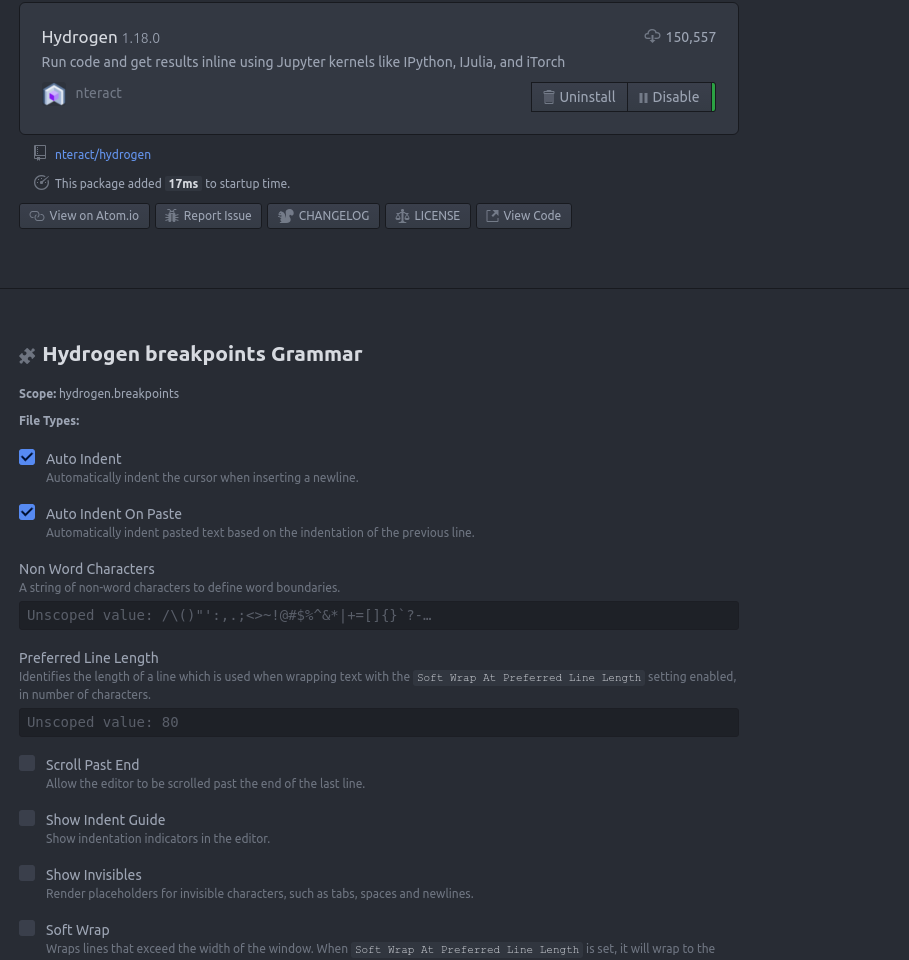The height and width of the screenshot is (960, 909).
Task: Disable Auto Indent On Paste
Action: click(27, 512)
